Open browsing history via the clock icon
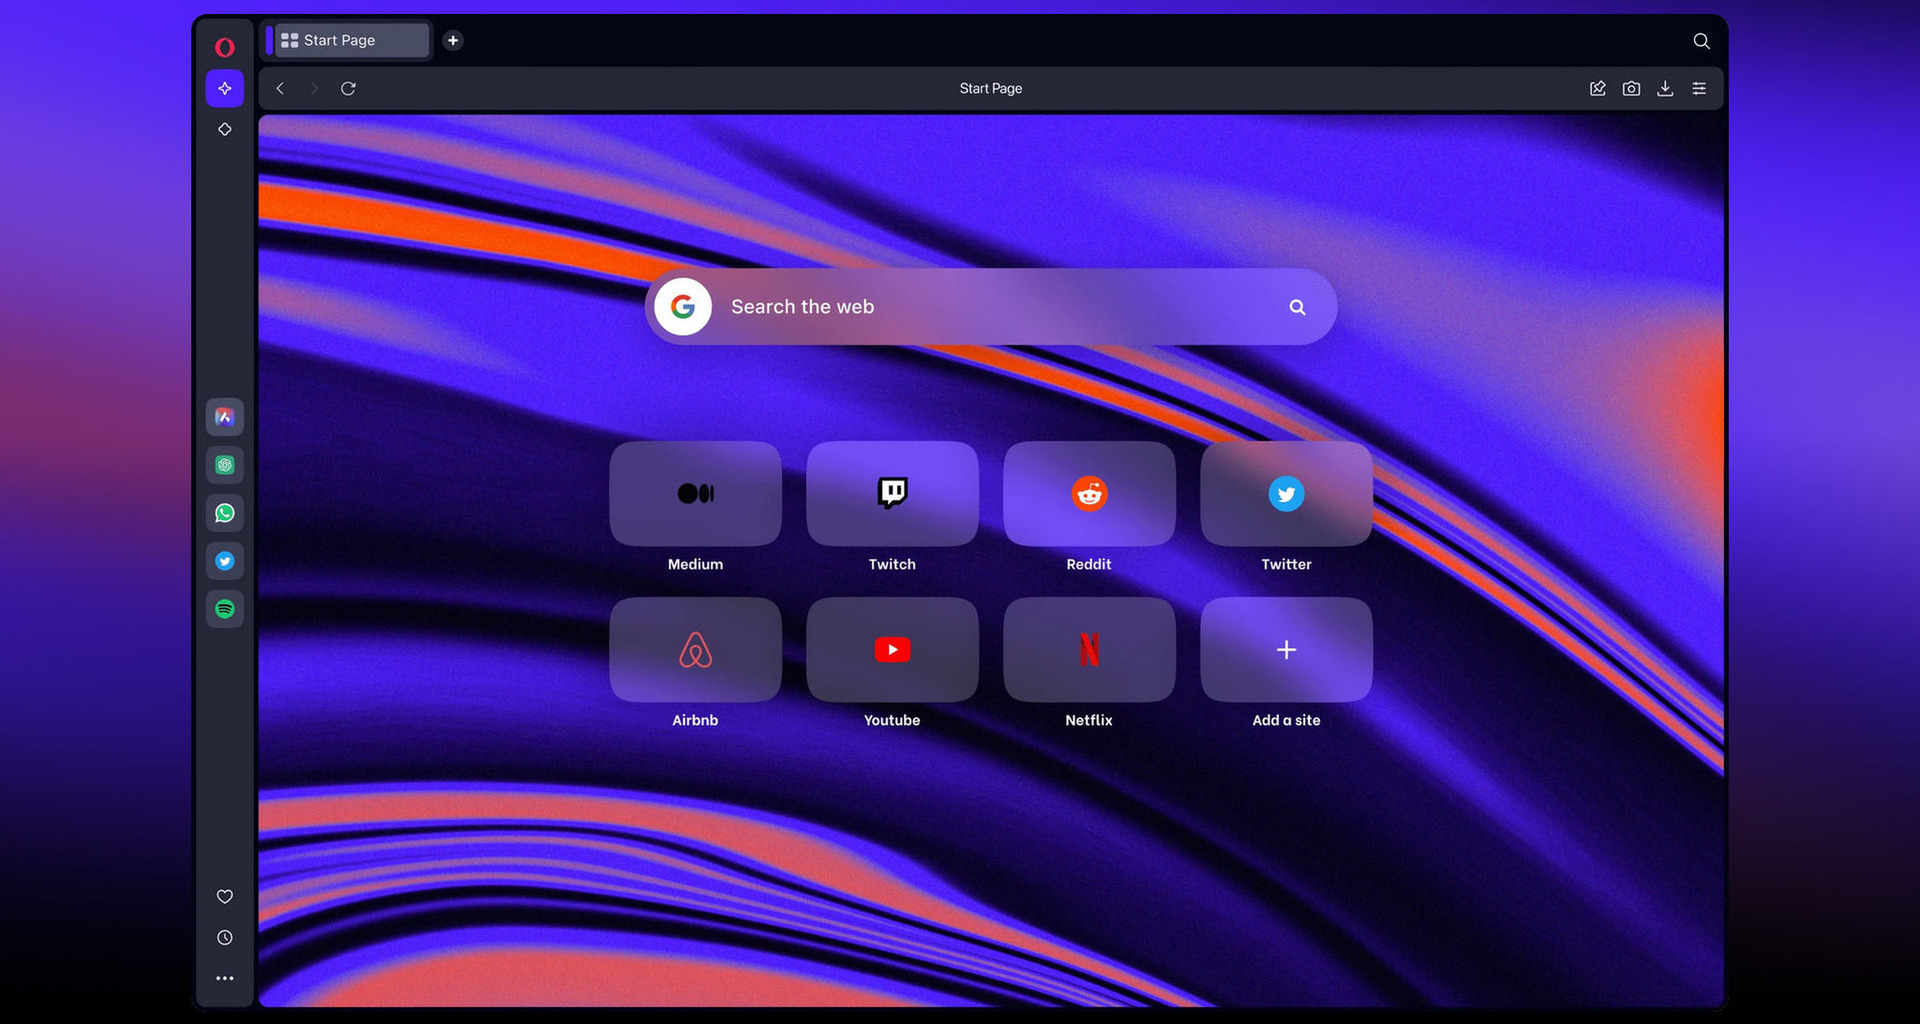Viewport: 1920px width, 1024px height. (x=224, y=937)
